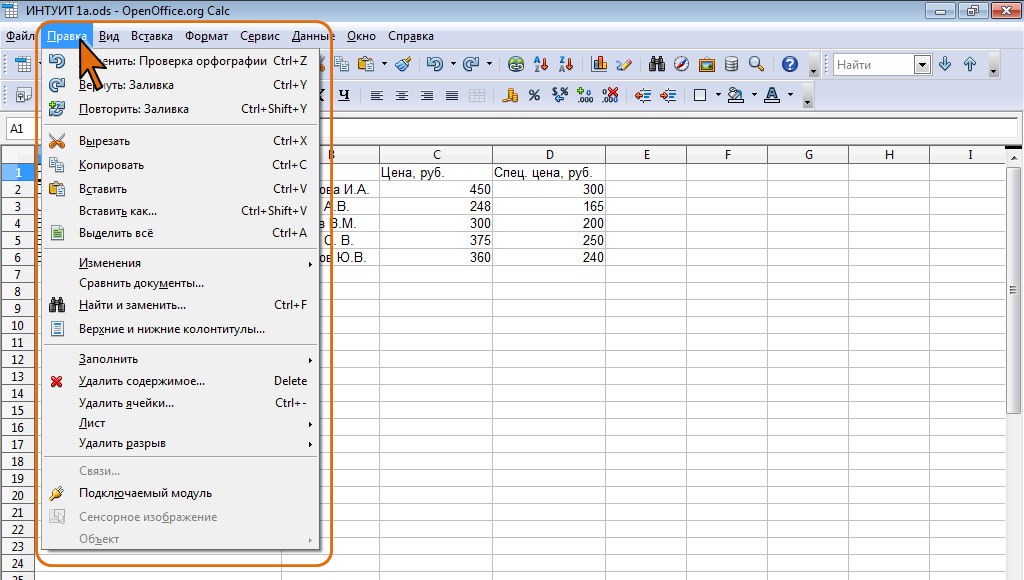Screen dimensions: 1024x580
Task: Choose Удалить содержимое... menu entry
Action: tap(180, 381)
